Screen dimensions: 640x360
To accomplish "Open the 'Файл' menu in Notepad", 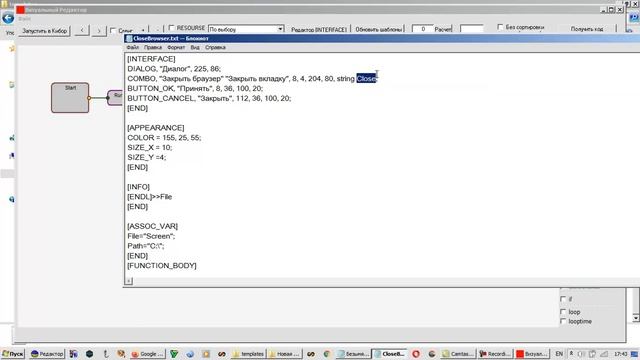I will [x=133, y=47].
